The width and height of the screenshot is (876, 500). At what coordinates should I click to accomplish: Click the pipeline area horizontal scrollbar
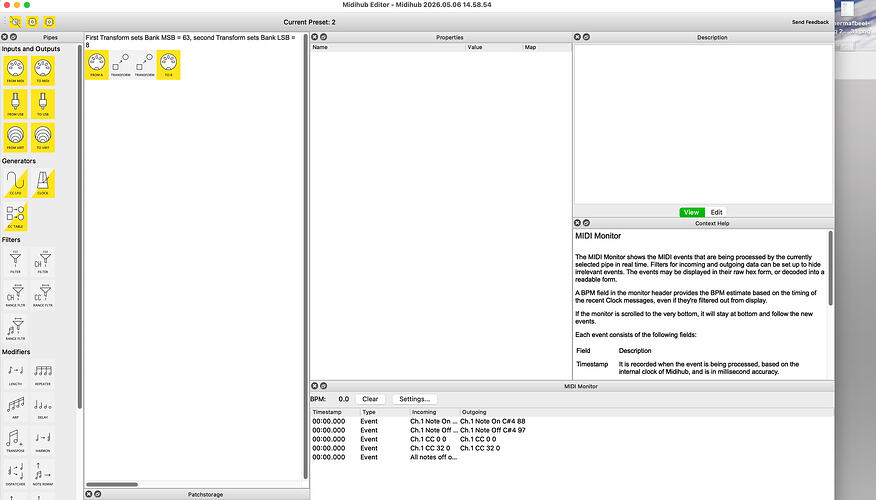112,484
